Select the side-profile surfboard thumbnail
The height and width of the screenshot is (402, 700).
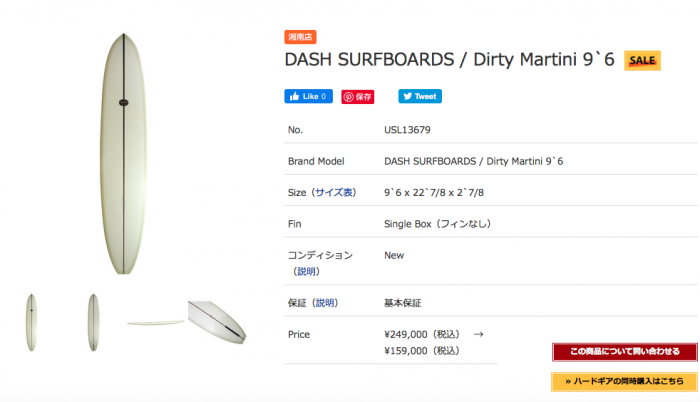click(x=155, y=322)
